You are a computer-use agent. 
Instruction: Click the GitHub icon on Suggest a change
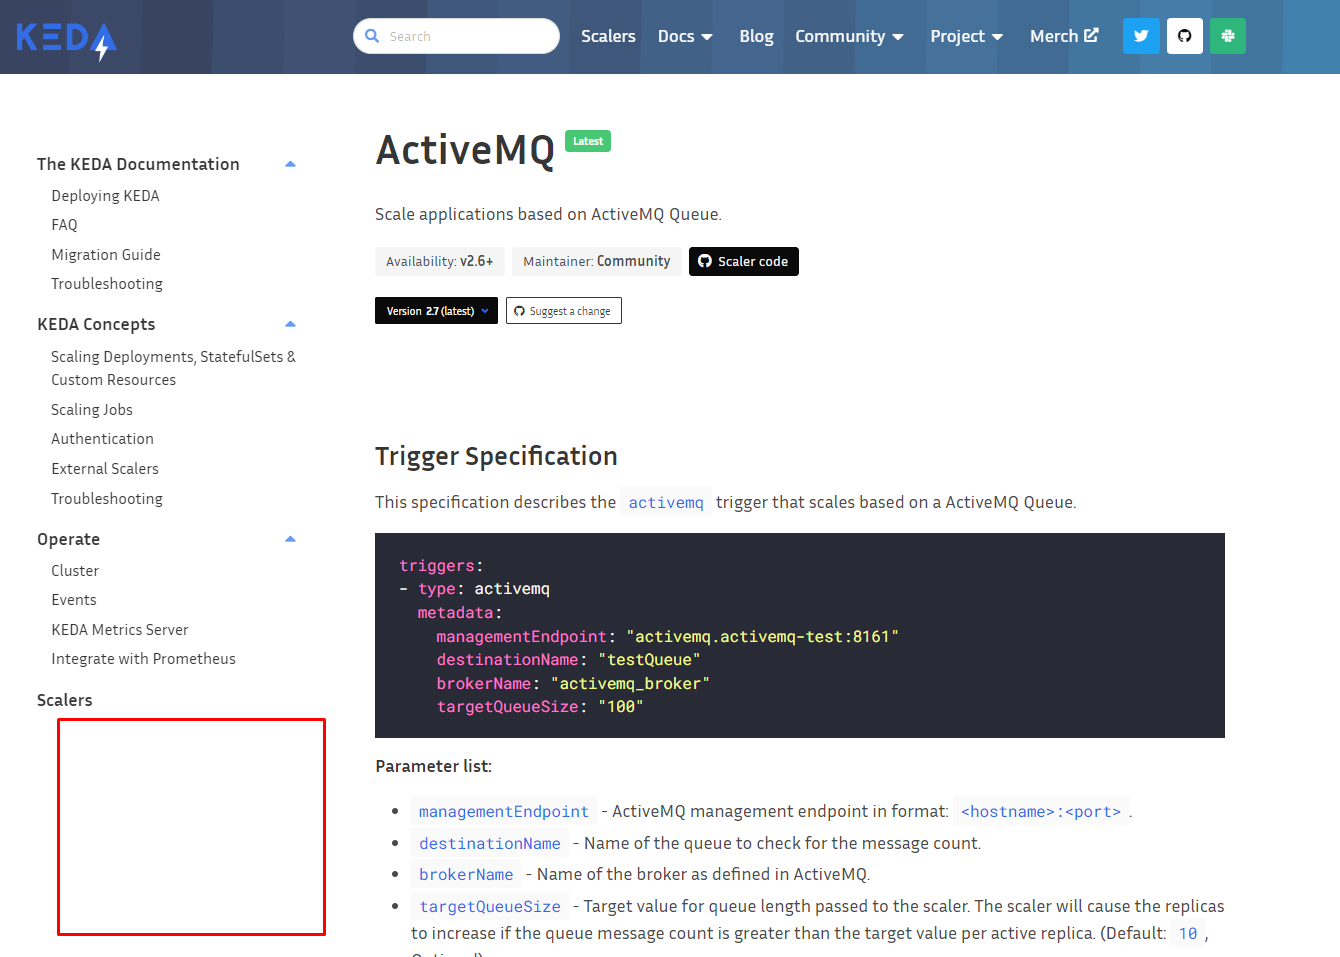click(519, 310)
